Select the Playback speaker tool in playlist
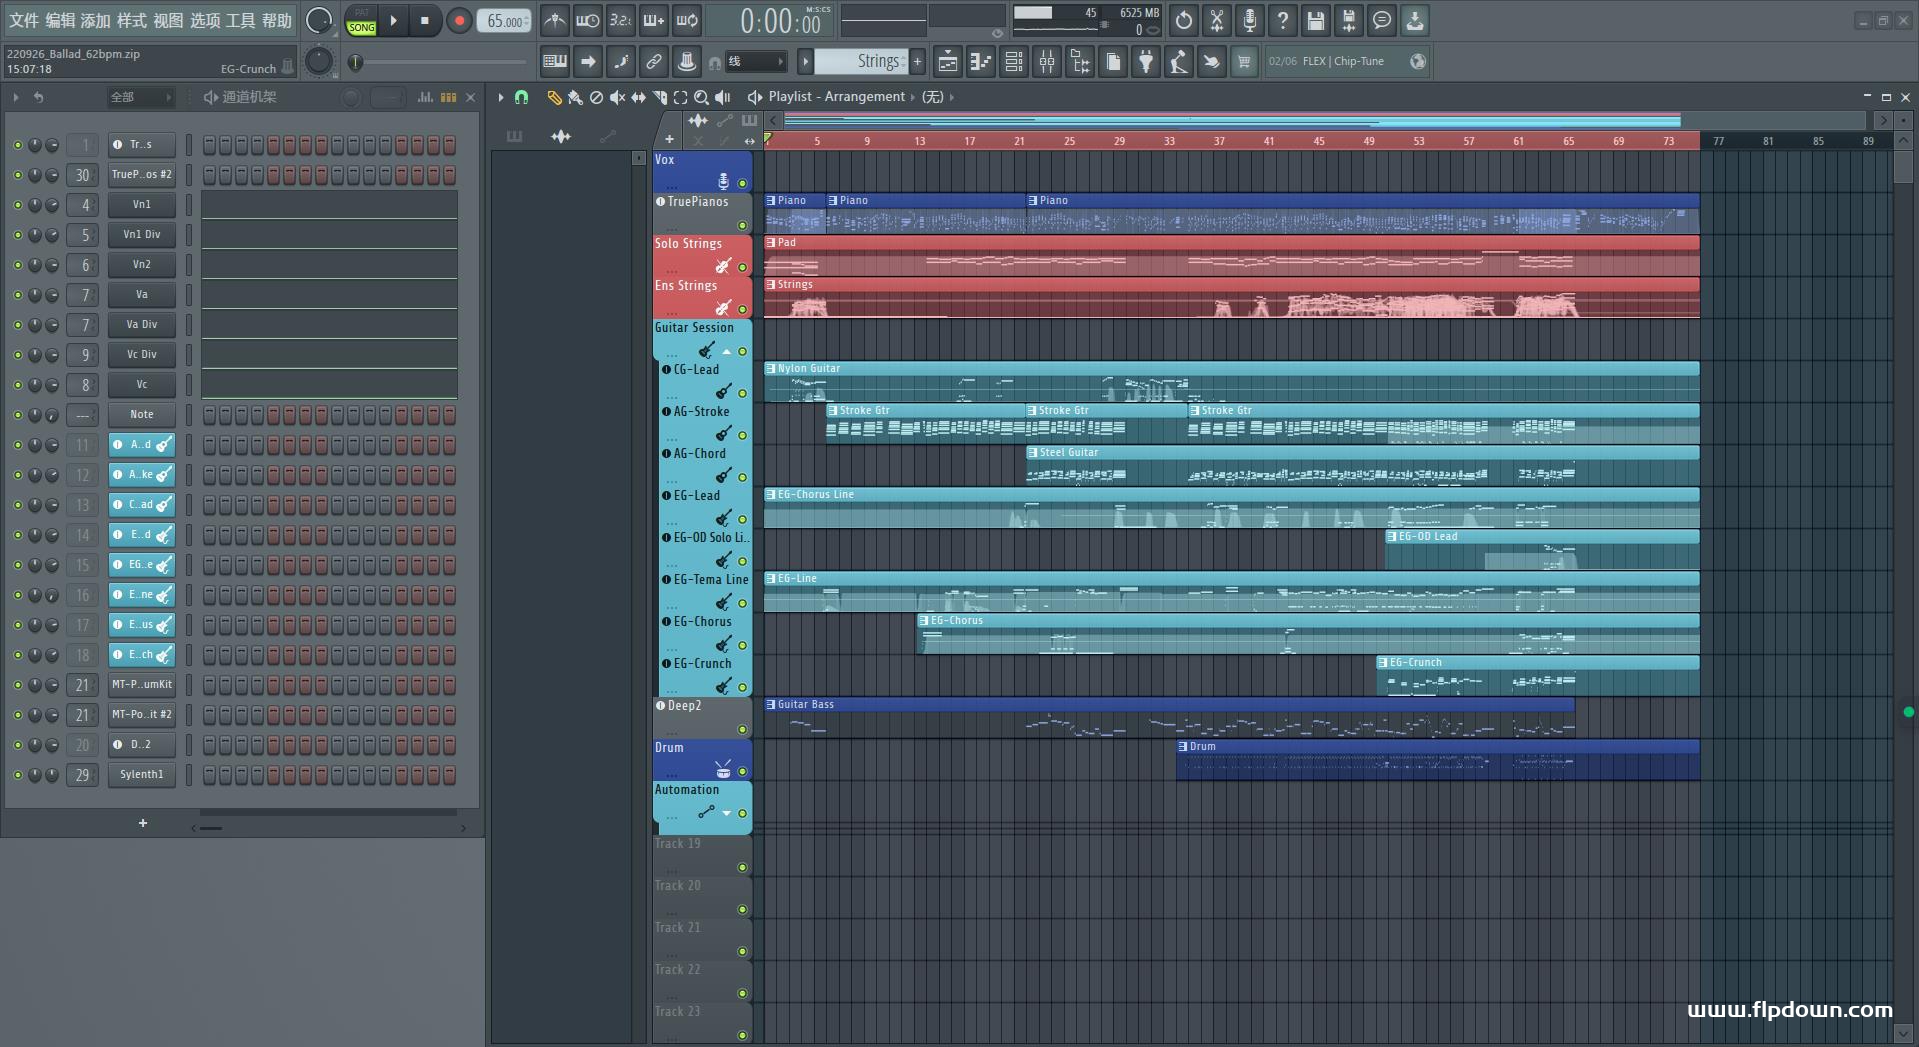 pos(723,97)
